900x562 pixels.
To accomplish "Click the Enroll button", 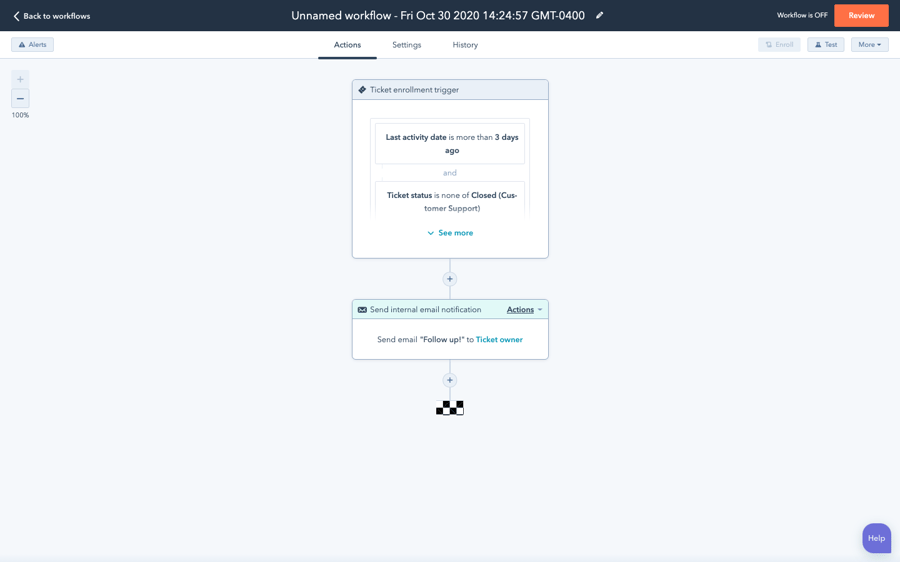I will coord(779,44).
